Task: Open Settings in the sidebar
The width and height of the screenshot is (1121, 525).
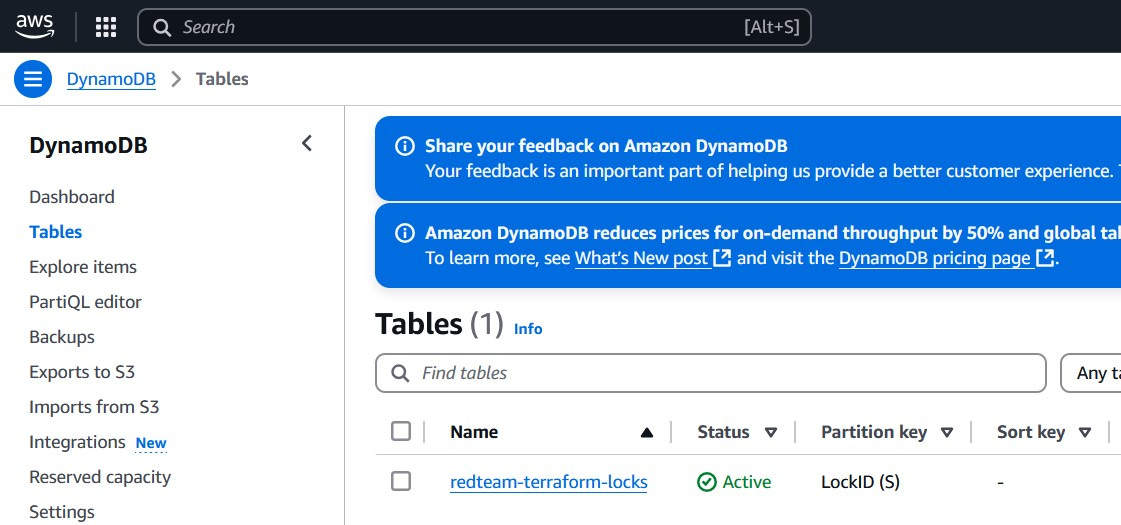Action: click(61, 512)
